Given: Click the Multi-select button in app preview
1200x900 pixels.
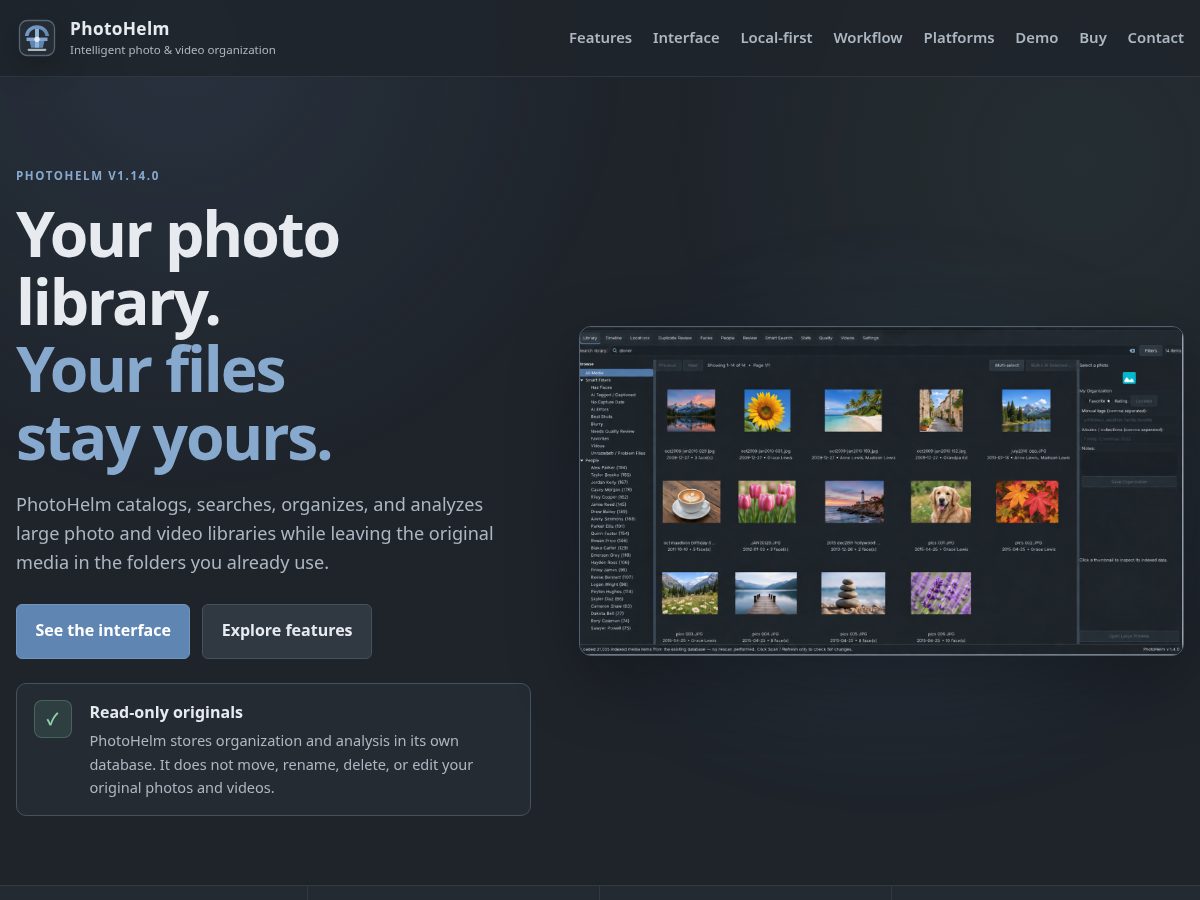Looking at the screenshot, I should pos(1006,365).
